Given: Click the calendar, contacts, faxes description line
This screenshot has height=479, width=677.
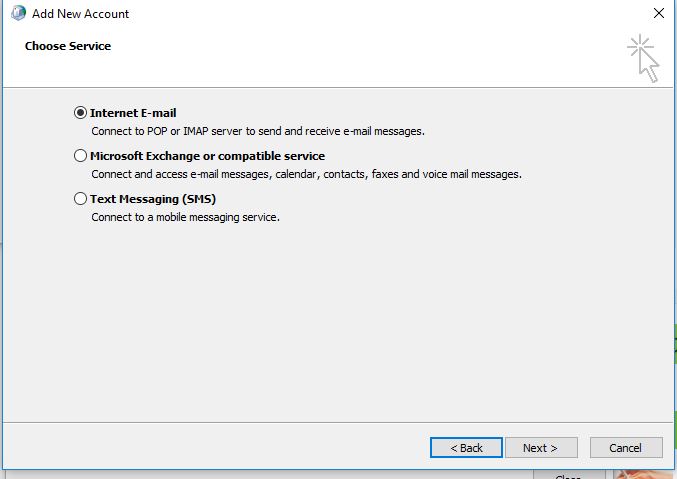Looking at the screenshot, I should coord(306,174).
